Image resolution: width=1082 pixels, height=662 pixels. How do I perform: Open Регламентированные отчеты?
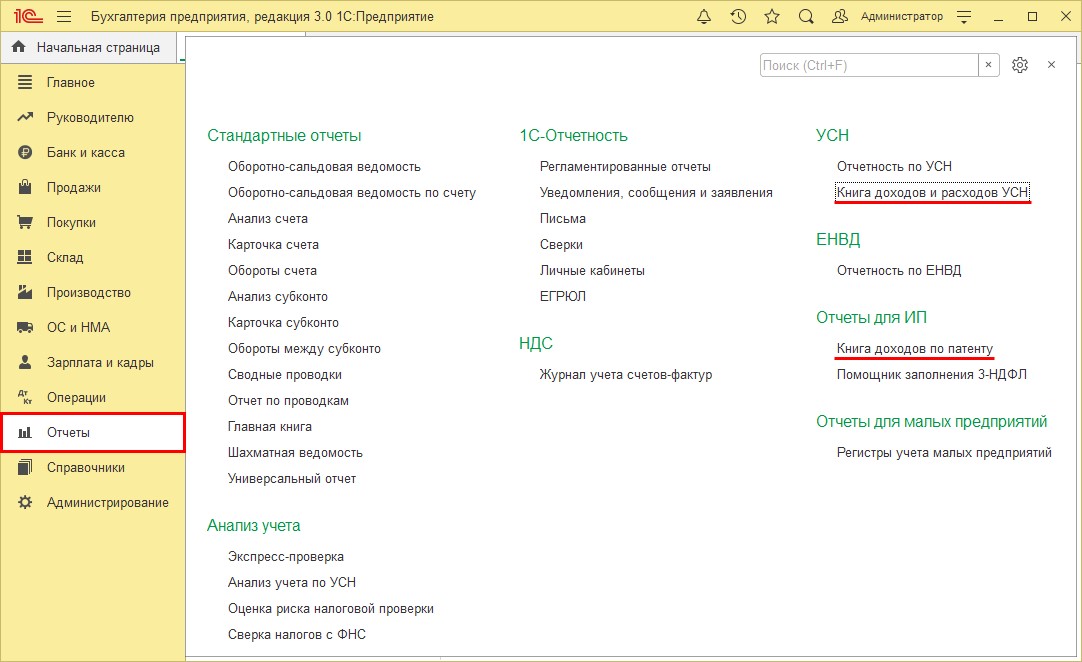point(625,166)
